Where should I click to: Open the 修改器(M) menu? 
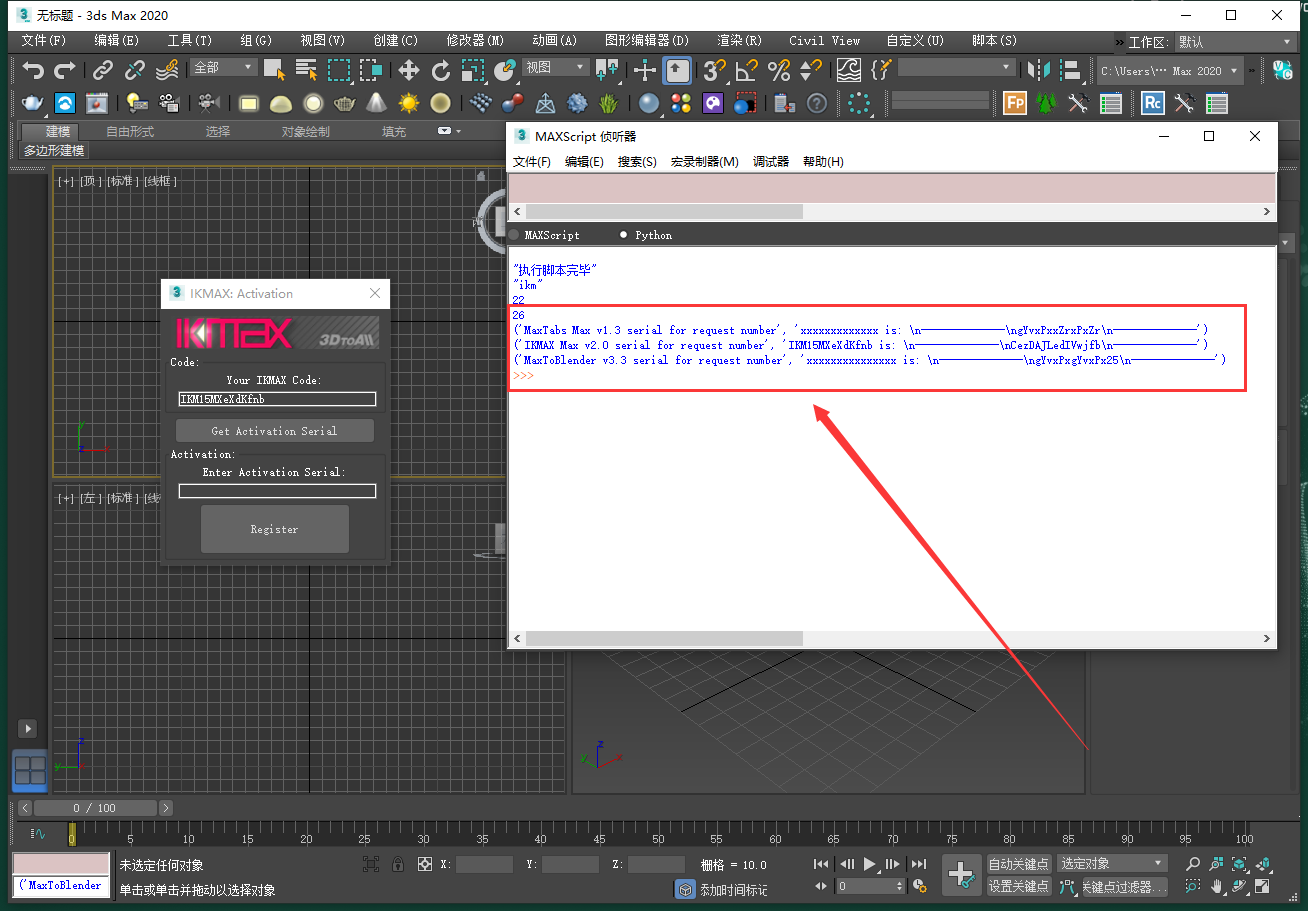[x=475, y=41]
